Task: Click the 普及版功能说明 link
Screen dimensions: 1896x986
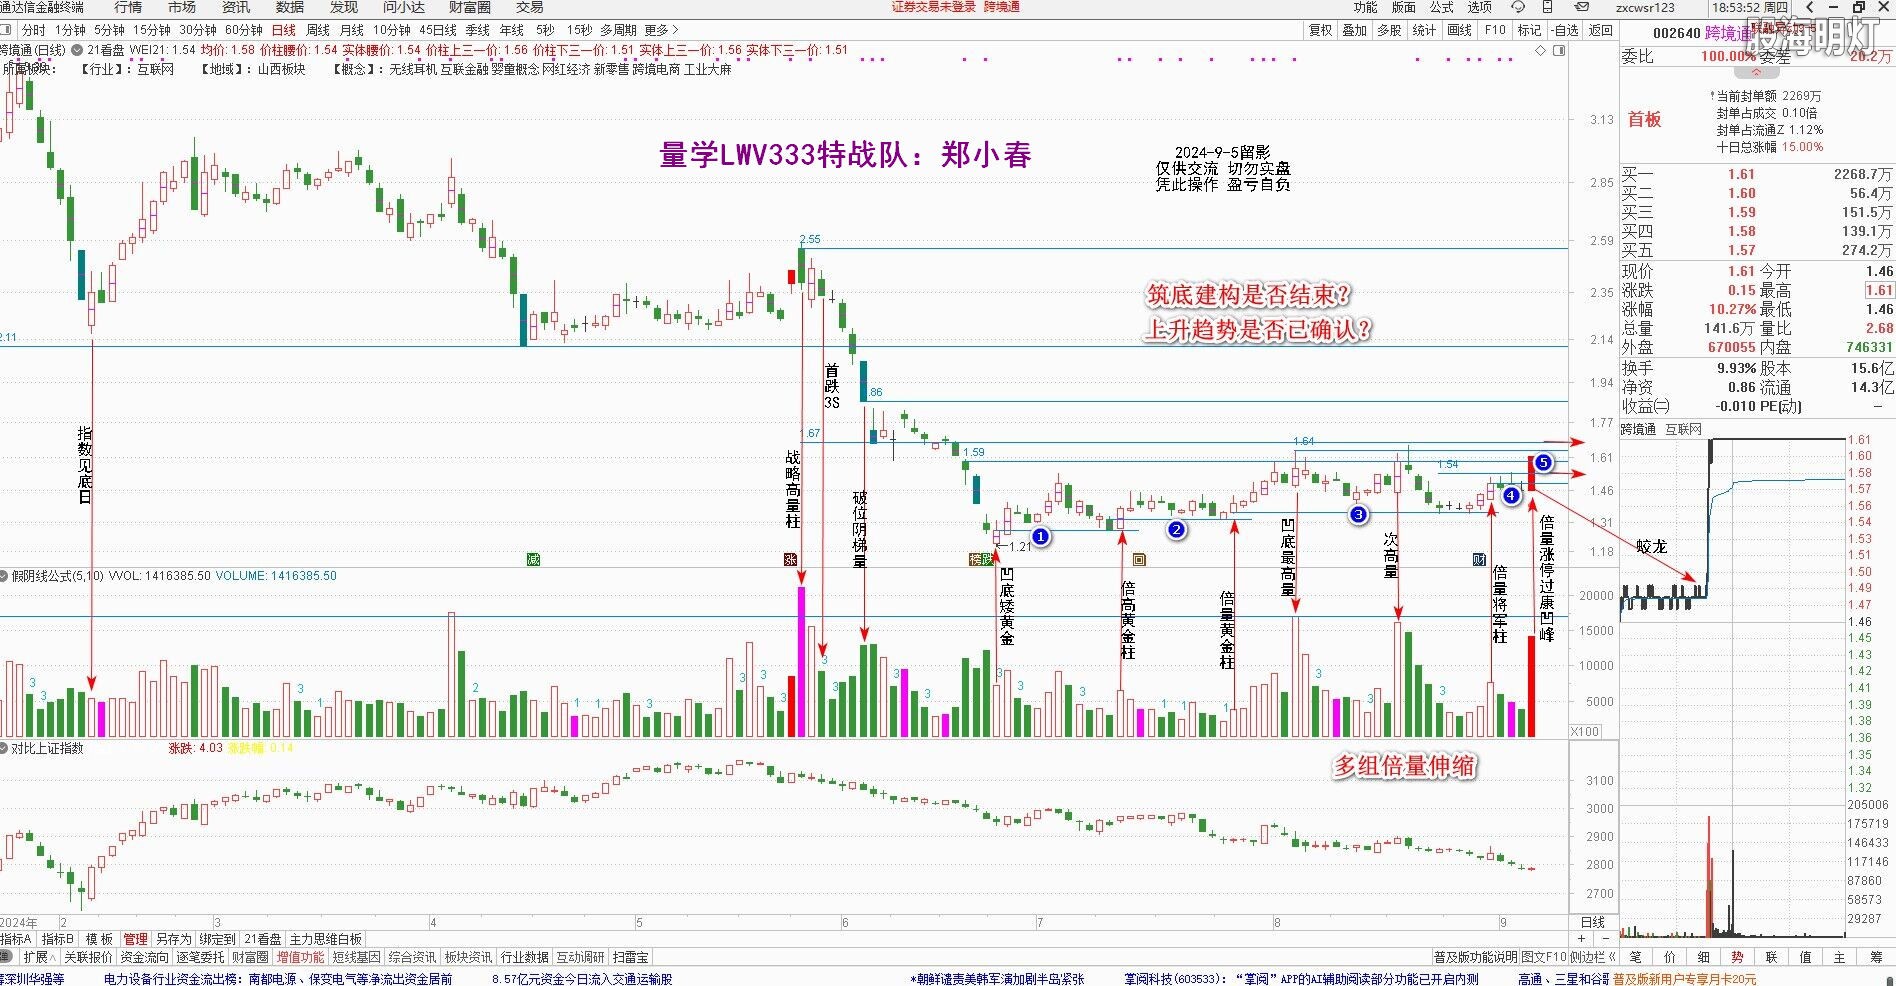Action: point(1475,957)
